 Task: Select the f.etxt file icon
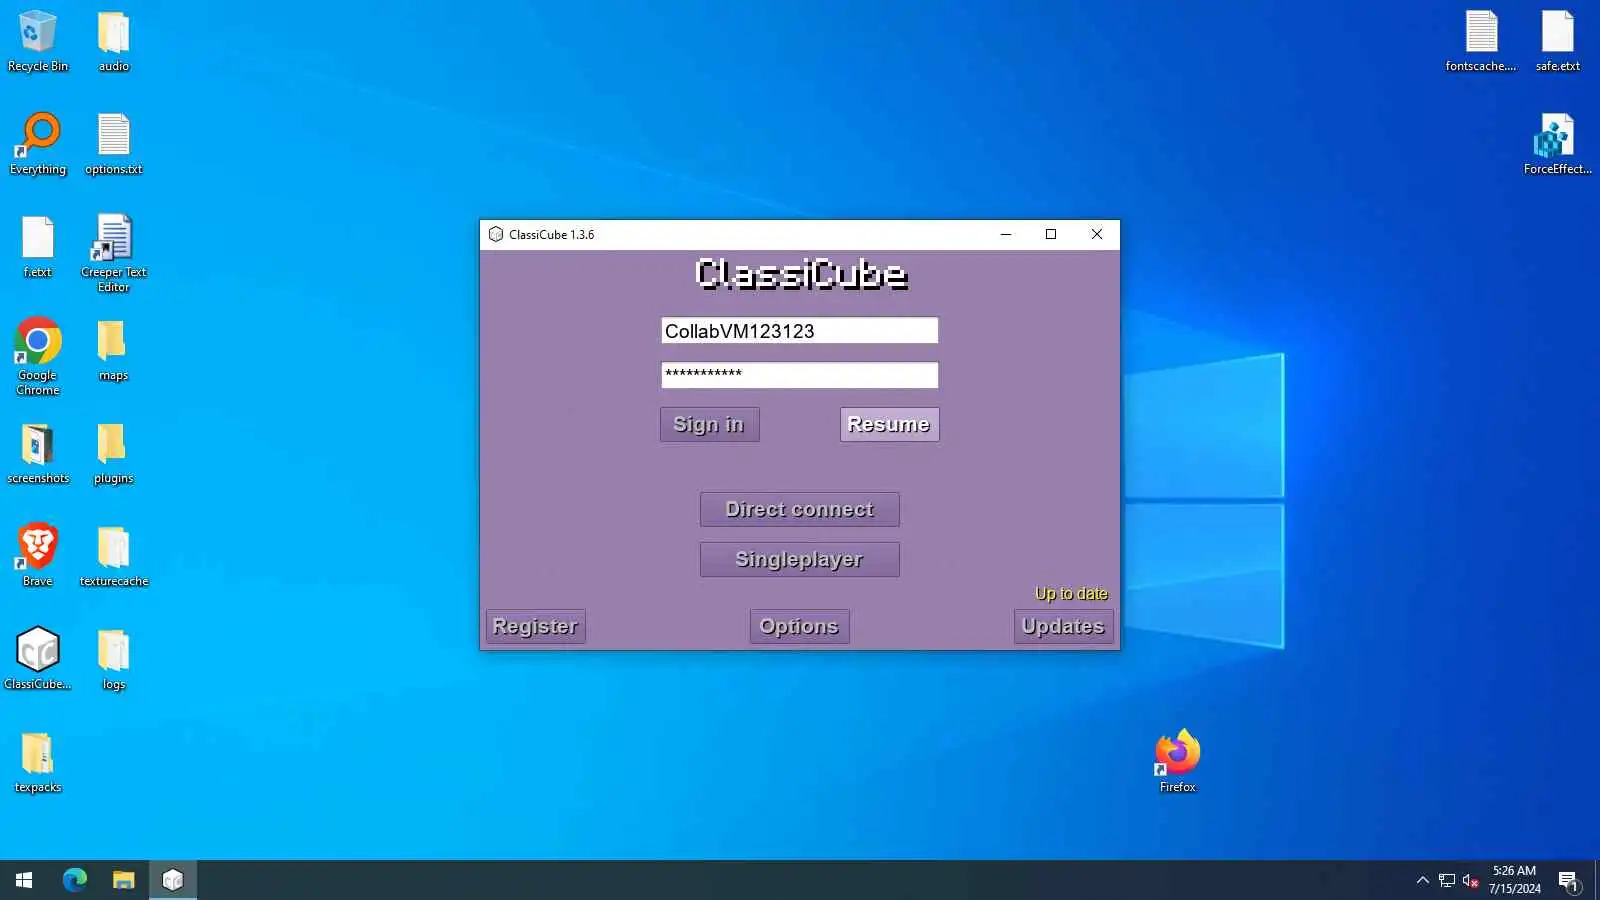[38, 247]
